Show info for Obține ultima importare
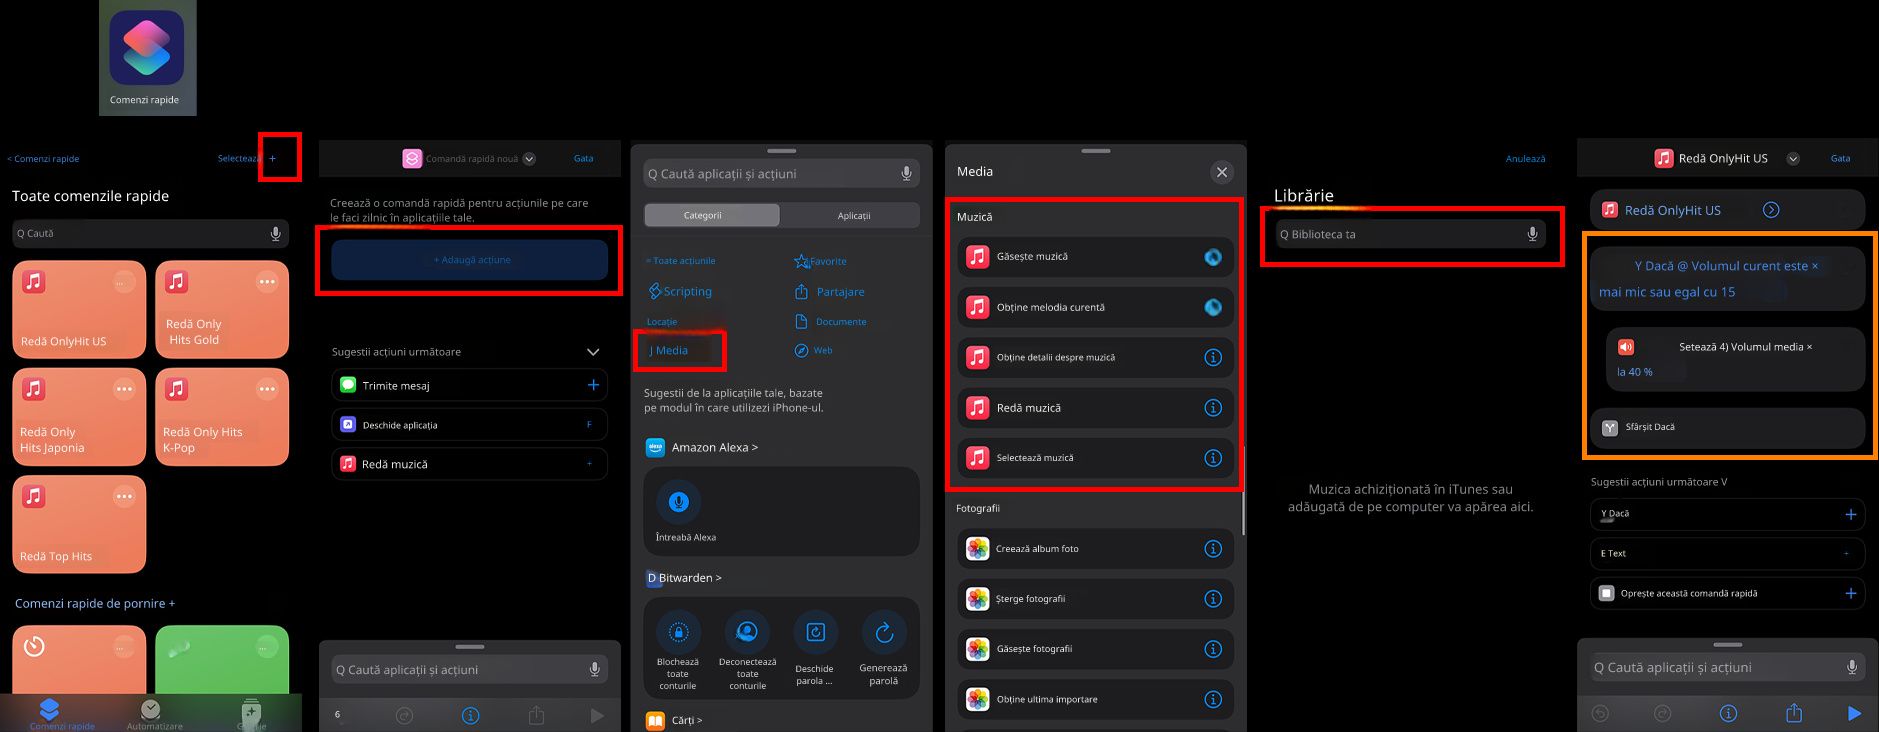 [x=1213, y=699]
